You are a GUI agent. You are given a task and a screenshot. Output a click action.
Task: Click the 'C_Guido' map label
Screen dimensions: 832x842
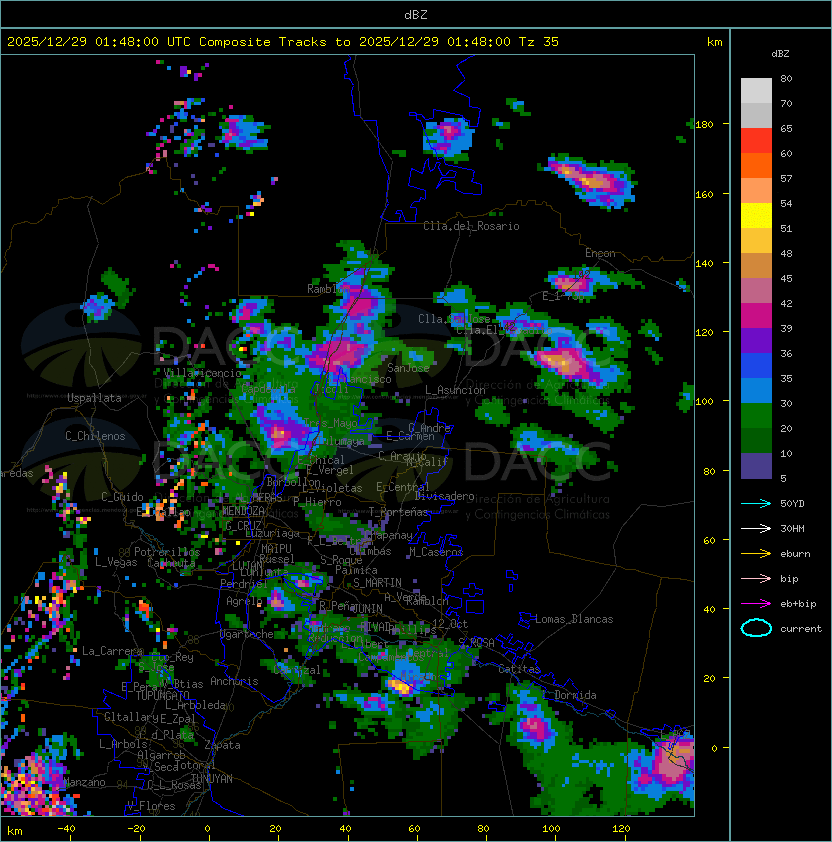122,497
